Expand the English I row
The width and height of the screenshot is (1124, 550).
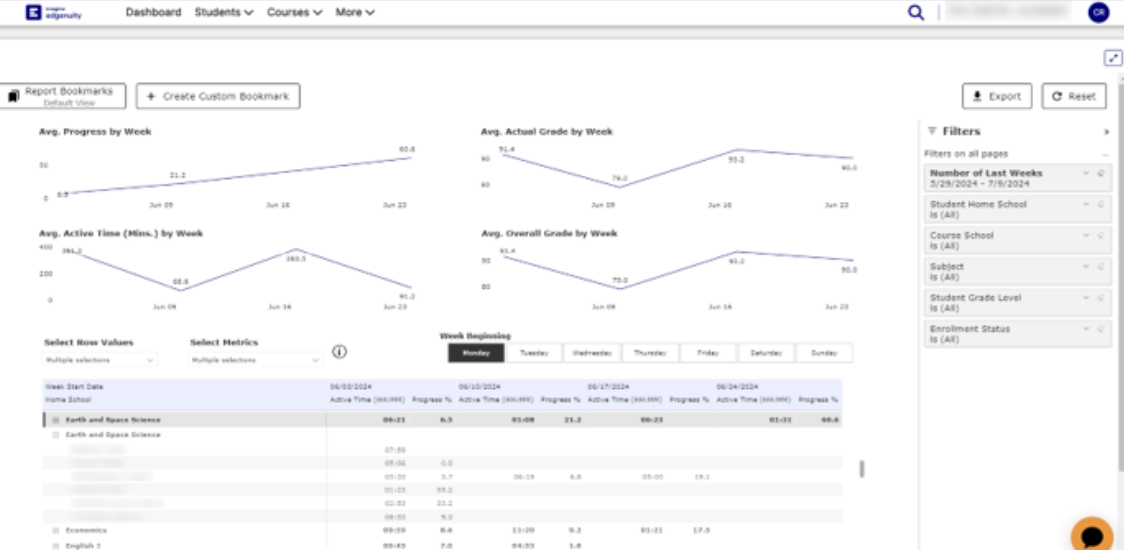click(x=56, y=546)
